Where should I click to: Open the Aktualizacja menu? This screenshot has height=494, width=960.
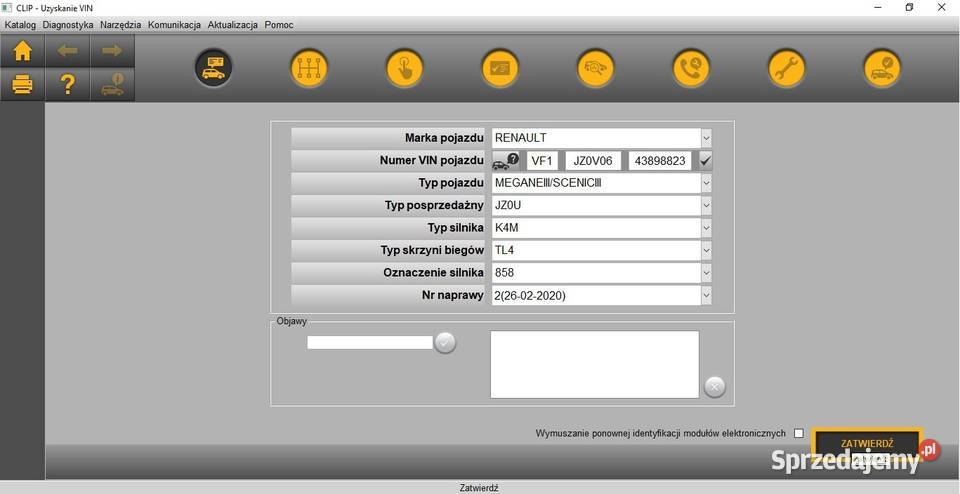coord(233,24)
